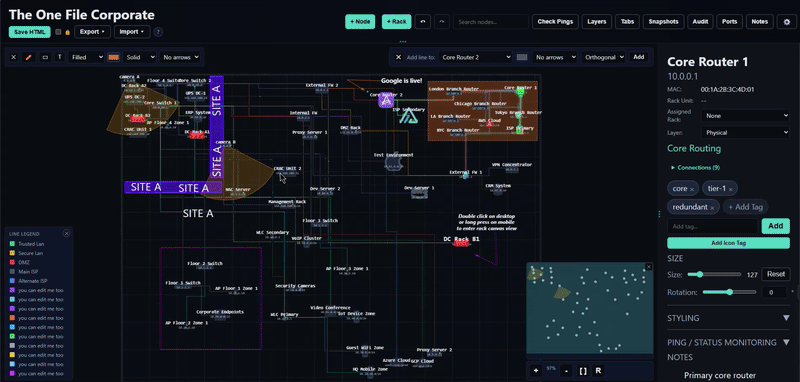
Task: Toggle Secure Lan legend color box
Action: coord(12,253)
